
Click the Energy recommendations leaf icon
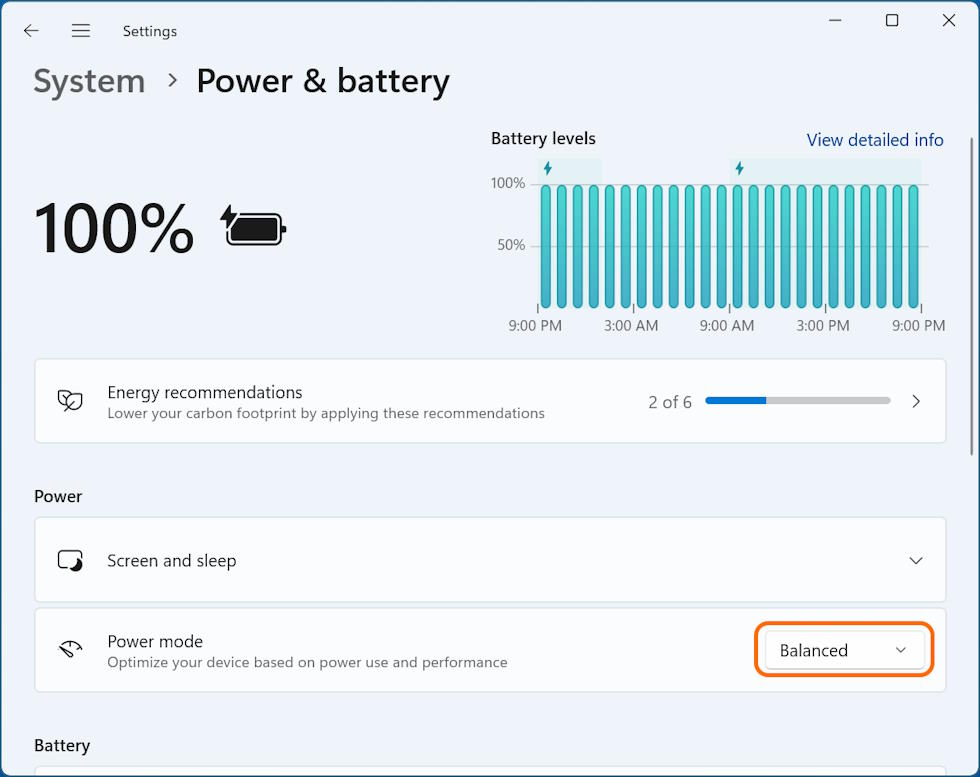pyautogui.click(x=70, y=401)
